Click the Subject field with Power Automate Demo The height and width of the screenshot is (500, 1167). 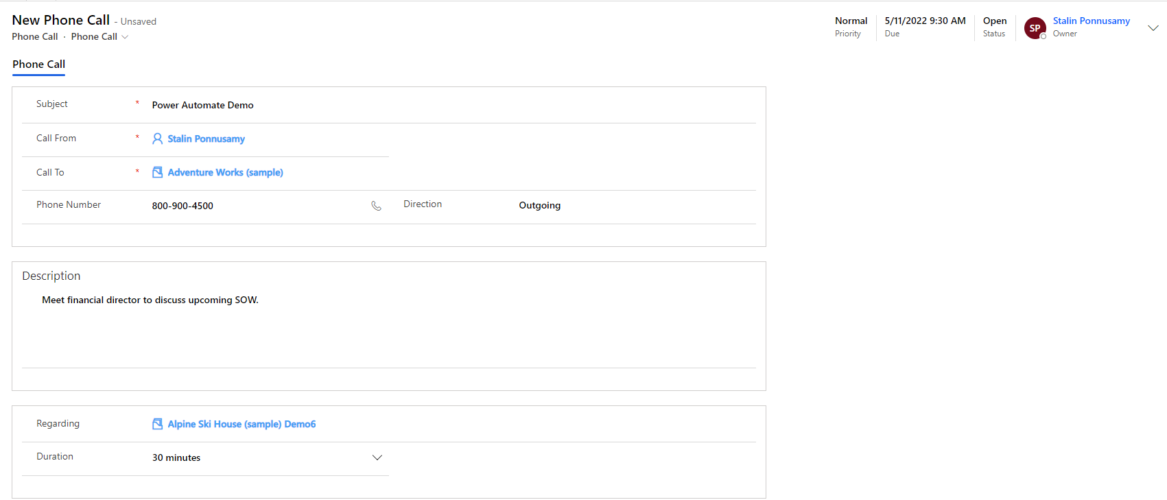coord(452,105)
